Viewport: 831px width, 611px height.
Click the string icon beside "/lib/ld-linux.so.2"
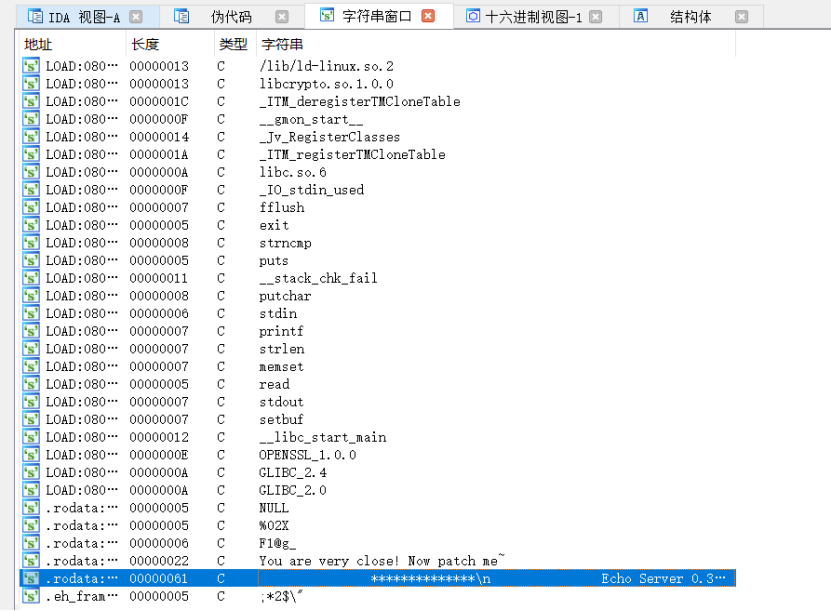coord(30,66)
